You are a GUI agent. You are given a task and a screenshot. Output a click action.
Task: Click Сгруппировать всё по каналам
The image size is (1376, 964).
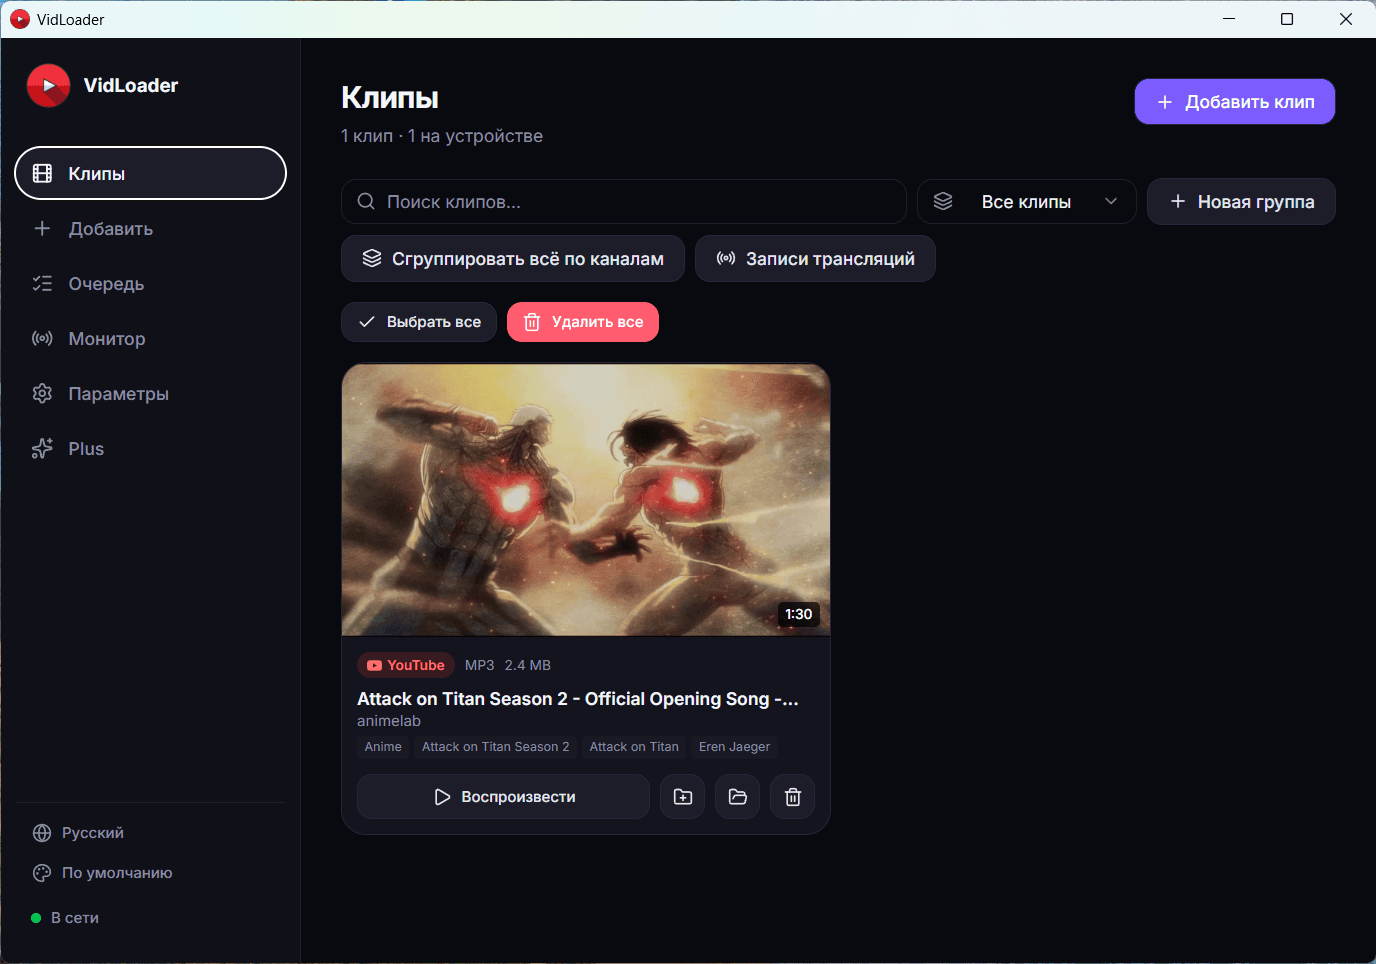513,259
